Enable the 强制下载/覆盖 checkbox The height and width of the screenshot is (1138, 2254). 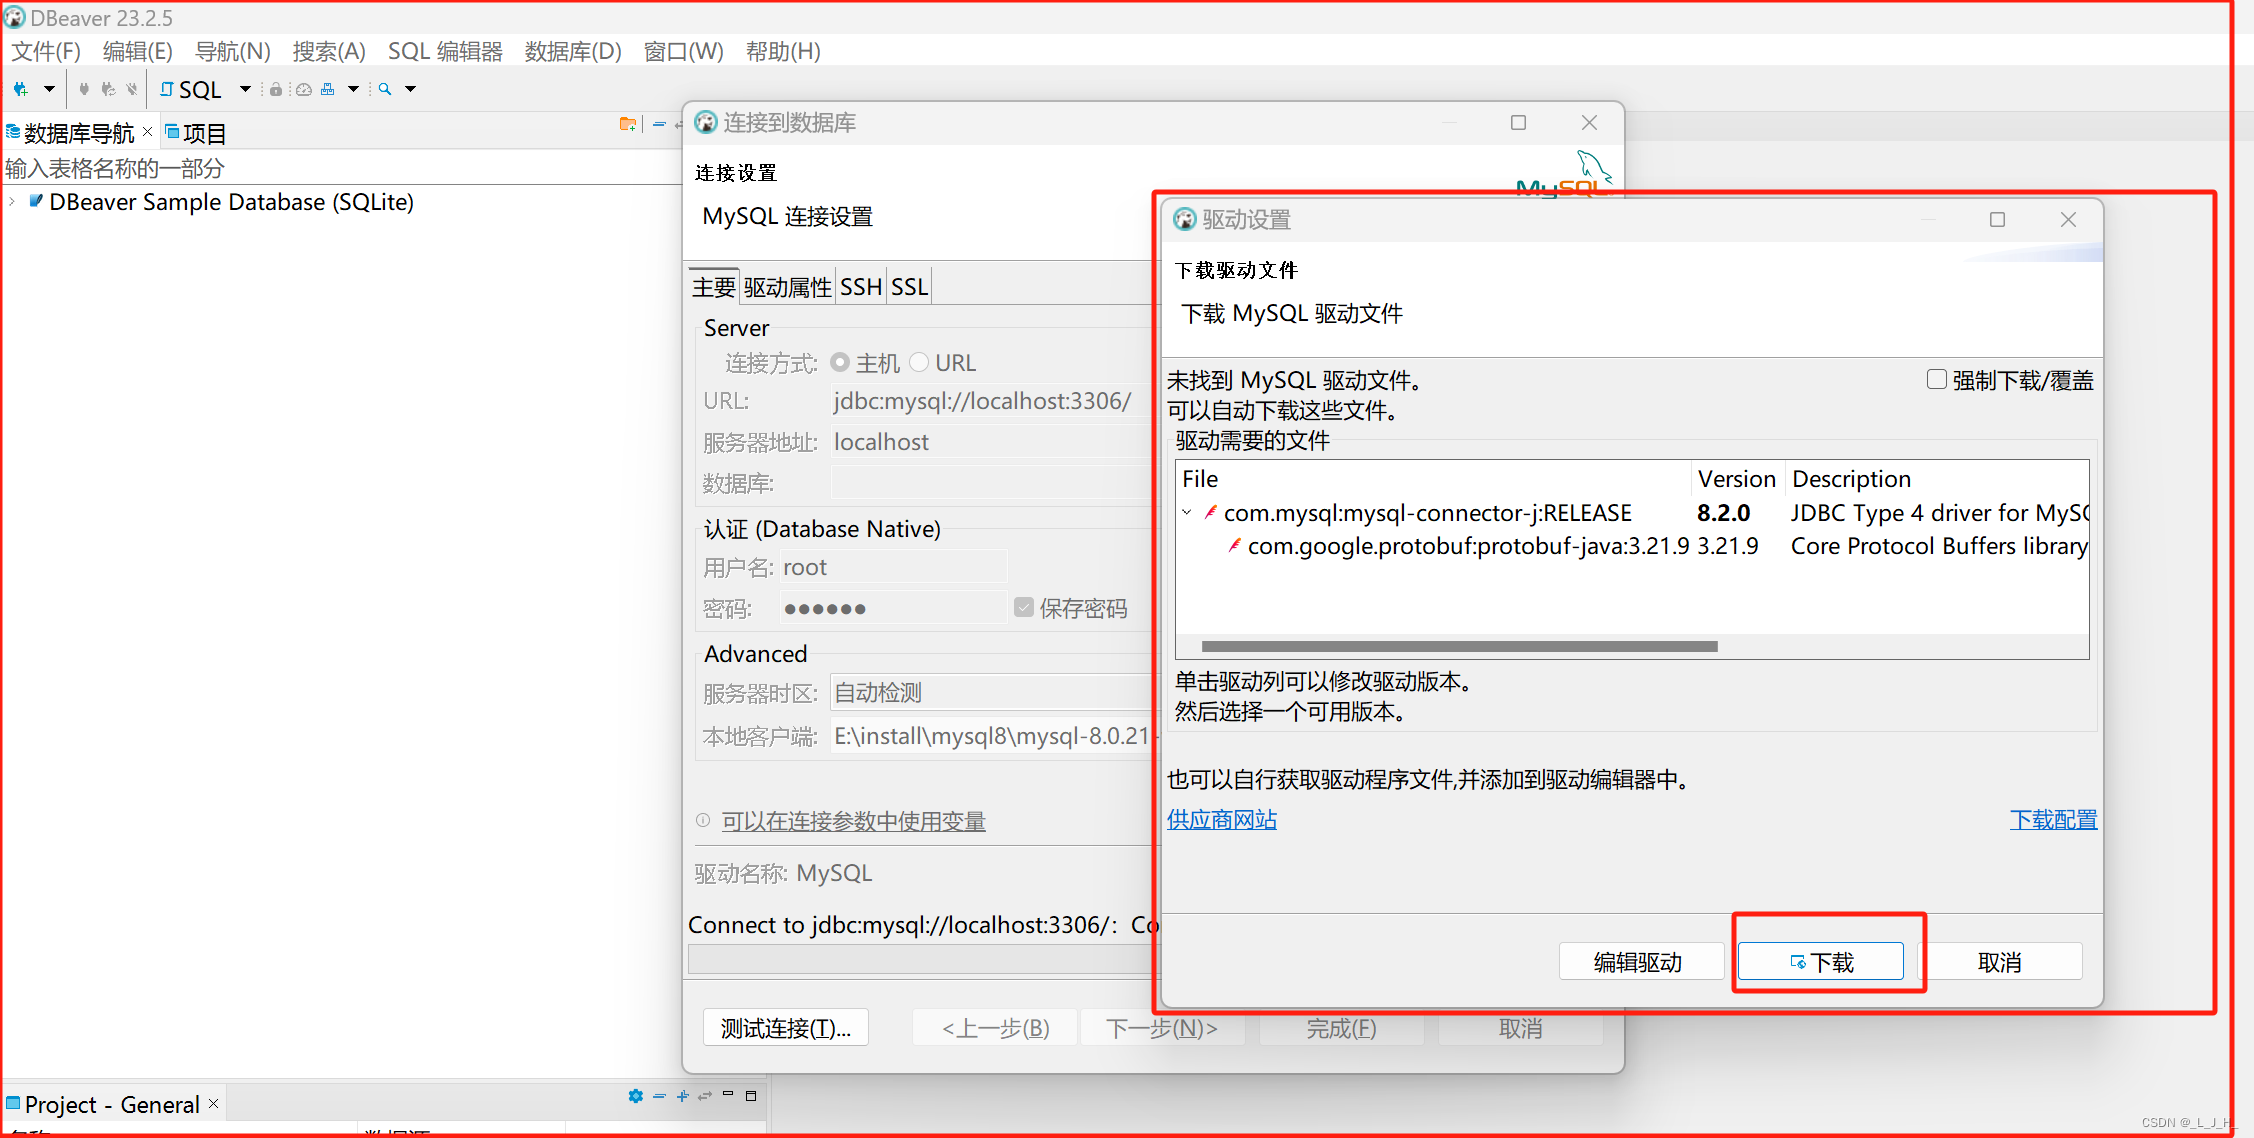click(x=1936, y=380)
